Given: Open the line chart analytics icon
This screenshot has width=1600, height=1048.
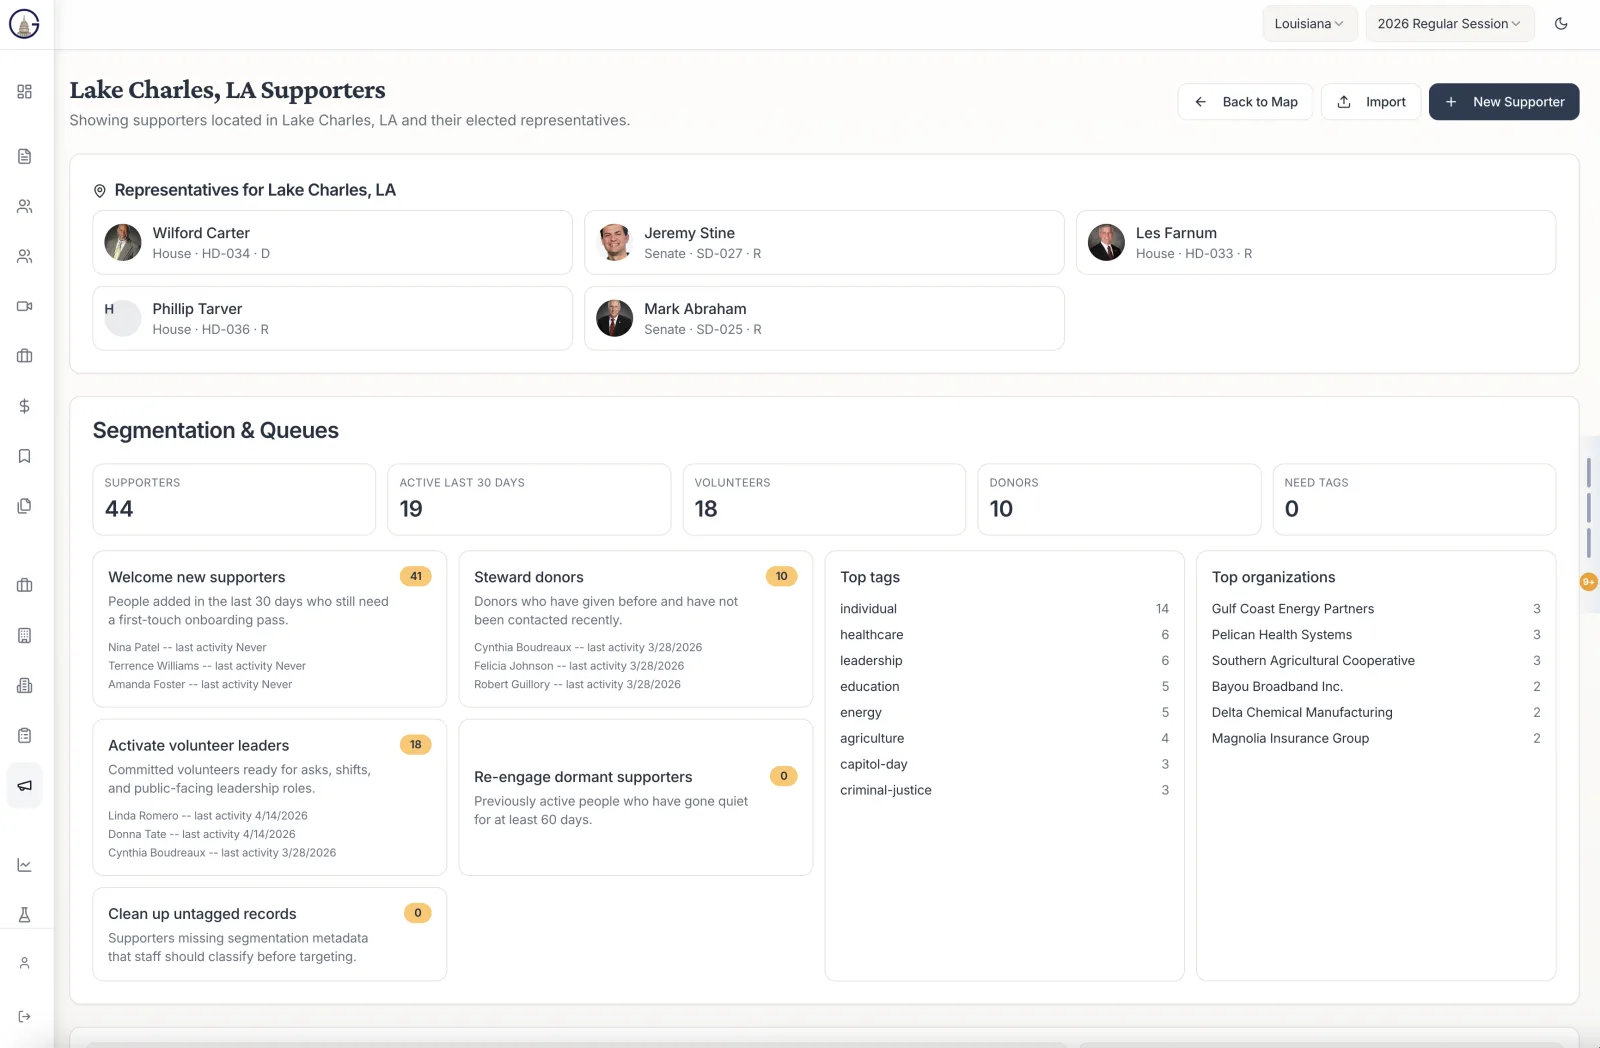Looking at the screenshot, I should coord(25,865).
